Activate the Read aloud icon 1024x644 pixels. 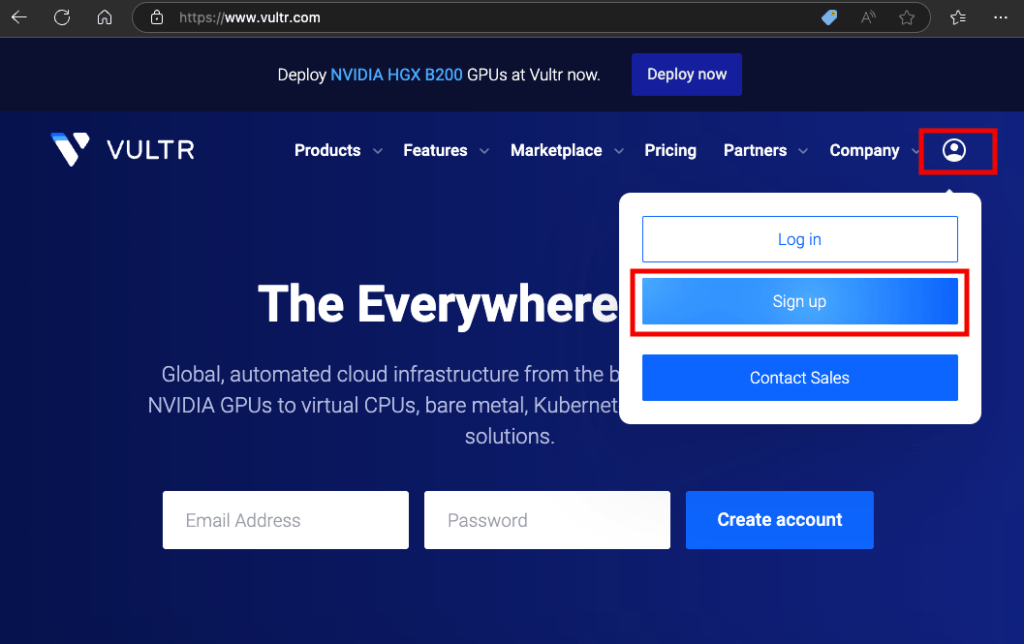[868, 17]
